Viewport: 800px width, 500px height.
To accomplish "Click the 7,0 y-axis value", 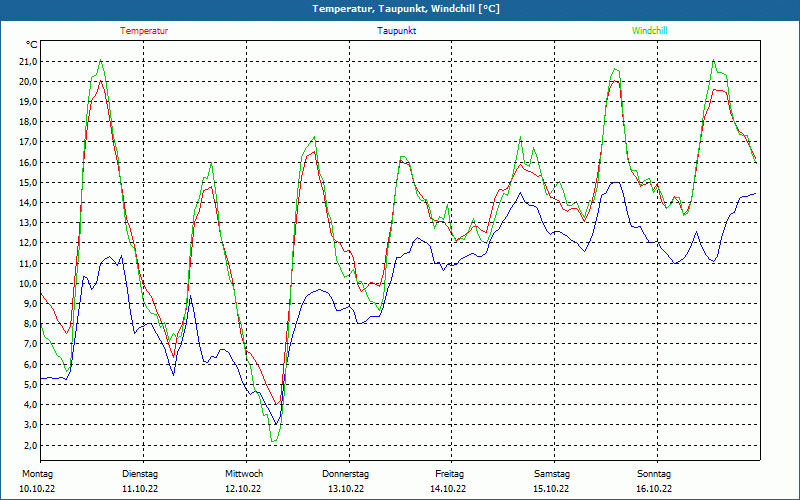I will [30, 344].
